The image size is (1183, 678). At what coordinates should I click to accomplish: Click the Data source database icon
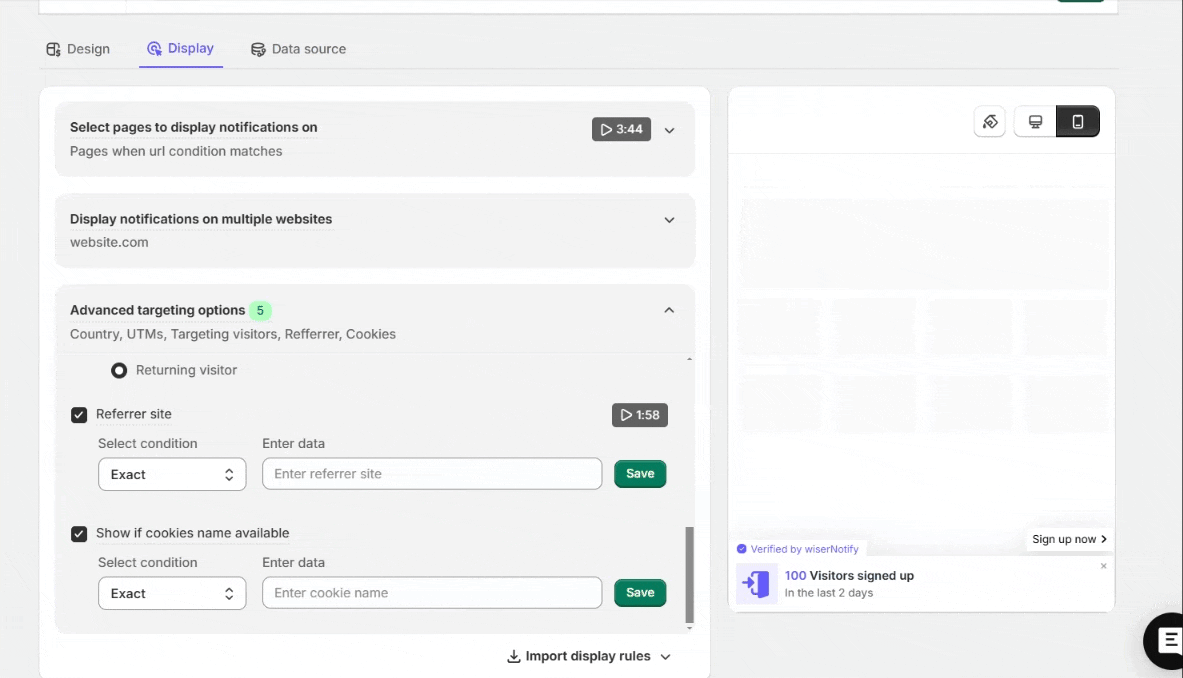258,49
